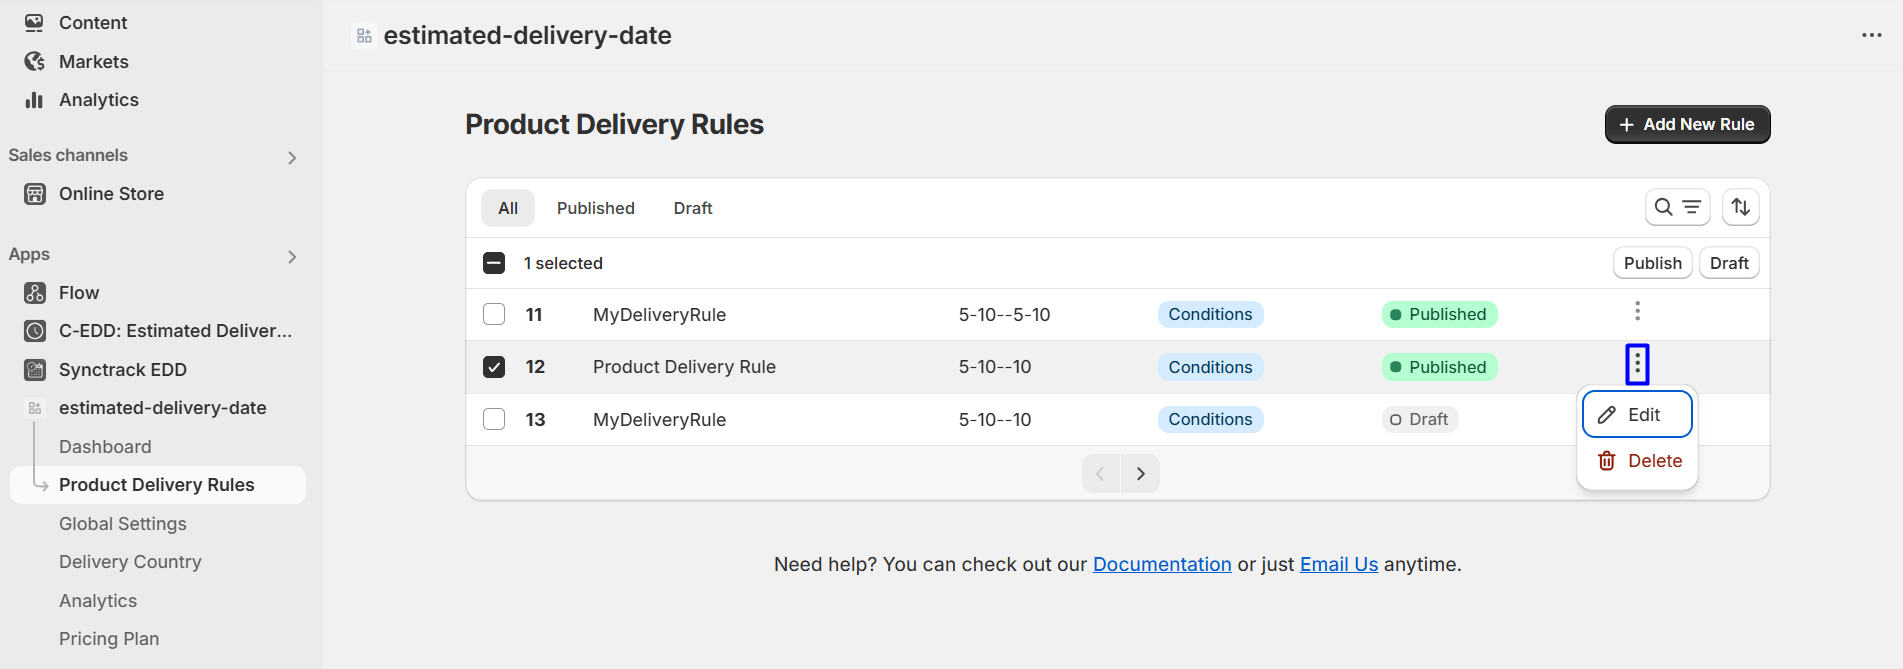The width and height of the screenshot is (1903, 669).
Task: Click the Flow app icon
Action: (35, 293)
